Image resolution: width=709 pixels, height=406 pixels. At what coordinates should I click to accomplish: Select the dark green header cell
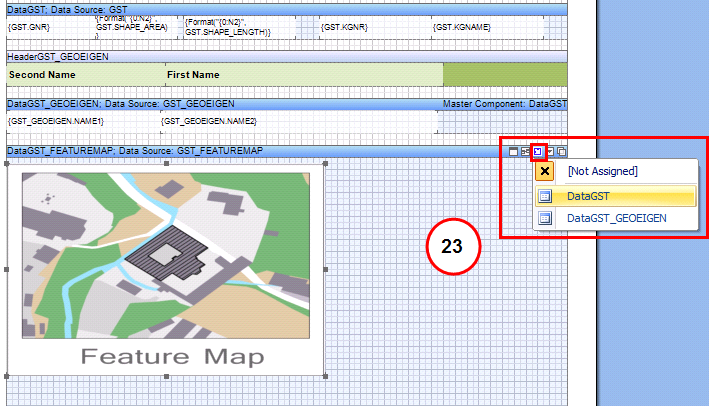tap(505, 75)
